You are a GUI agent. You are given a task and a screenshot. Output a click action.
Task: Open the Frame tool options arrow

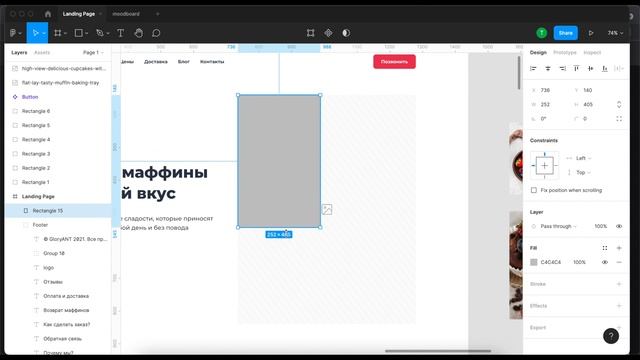(65, 33)
